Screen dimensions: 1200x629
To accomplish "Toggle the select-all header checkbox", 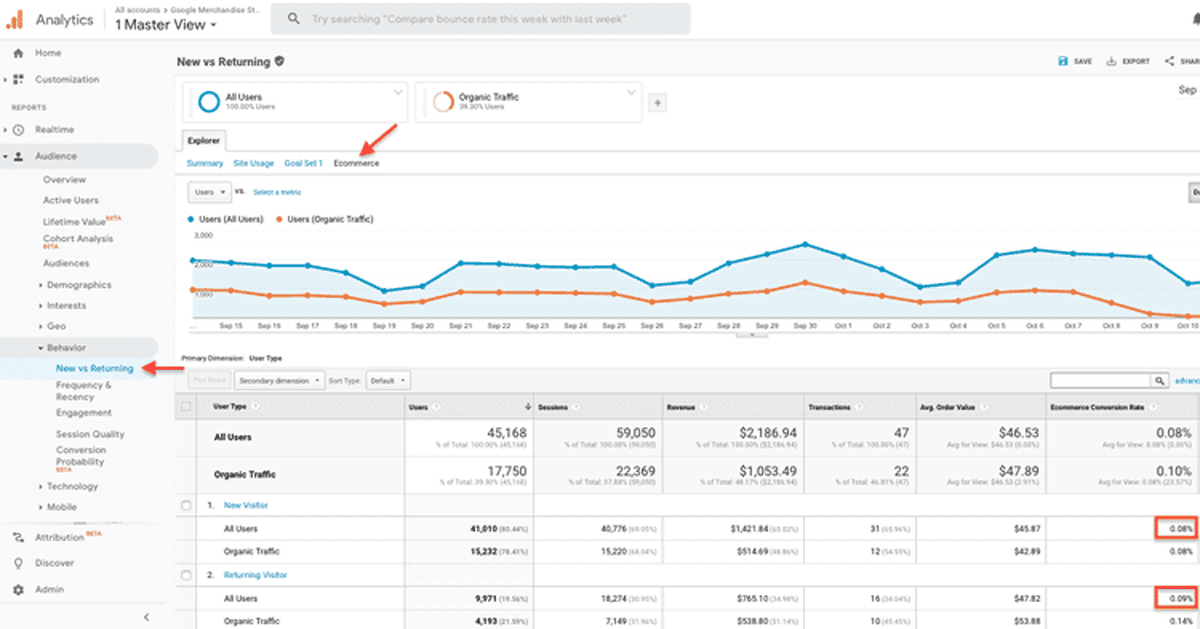I will [186, 407].
